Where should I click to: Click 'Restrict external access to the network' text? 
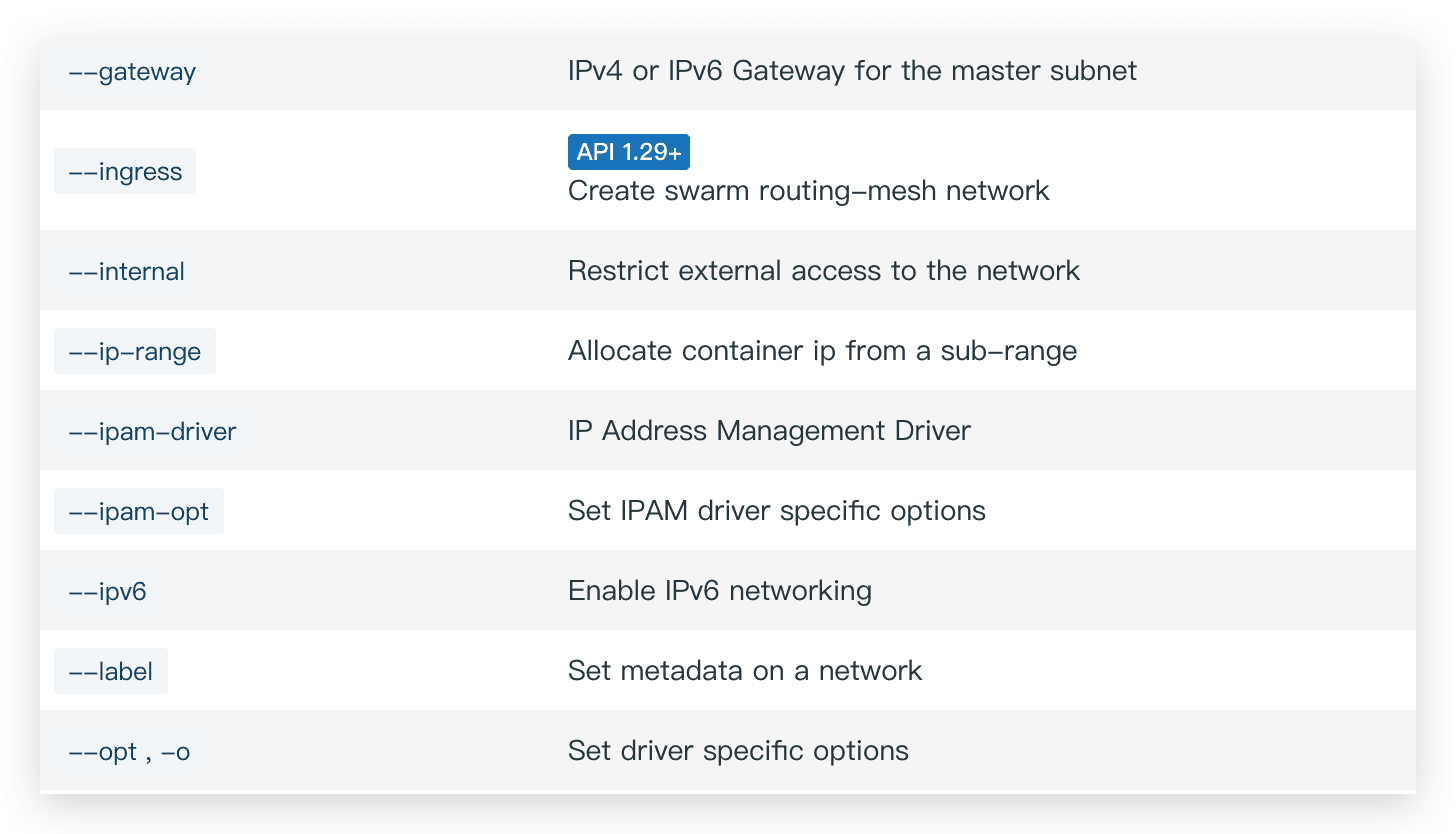tap(823, 271)
